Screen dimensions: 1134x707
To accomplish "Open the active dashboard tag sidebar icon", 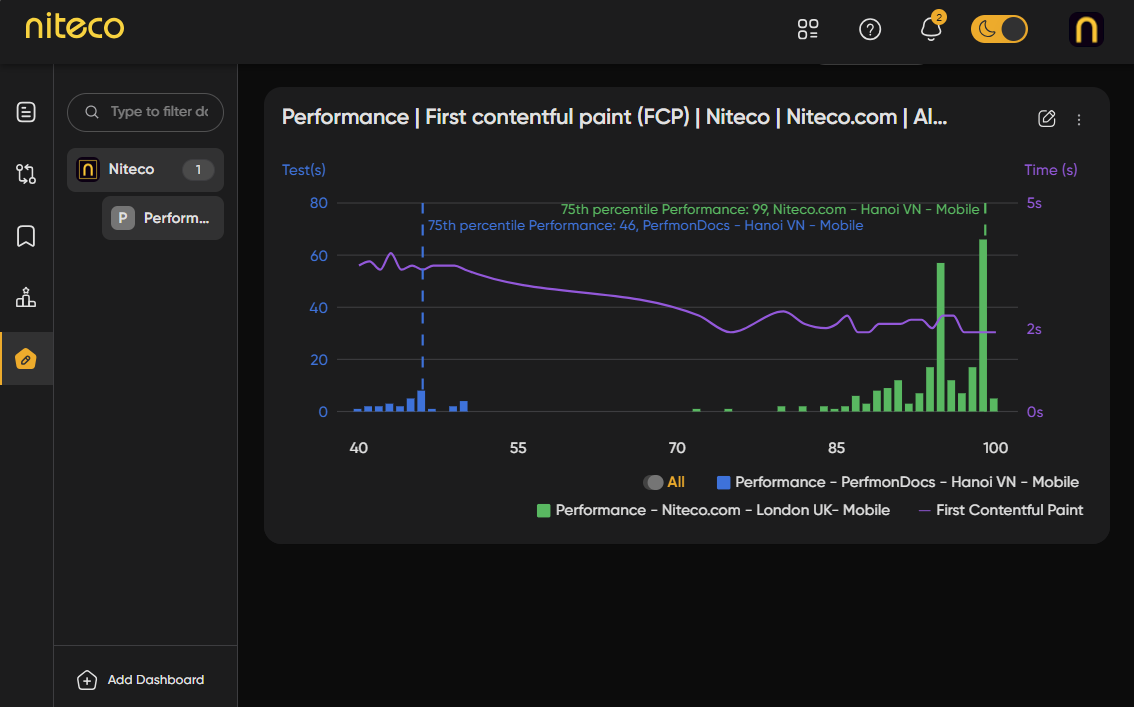I will [26, 359].
